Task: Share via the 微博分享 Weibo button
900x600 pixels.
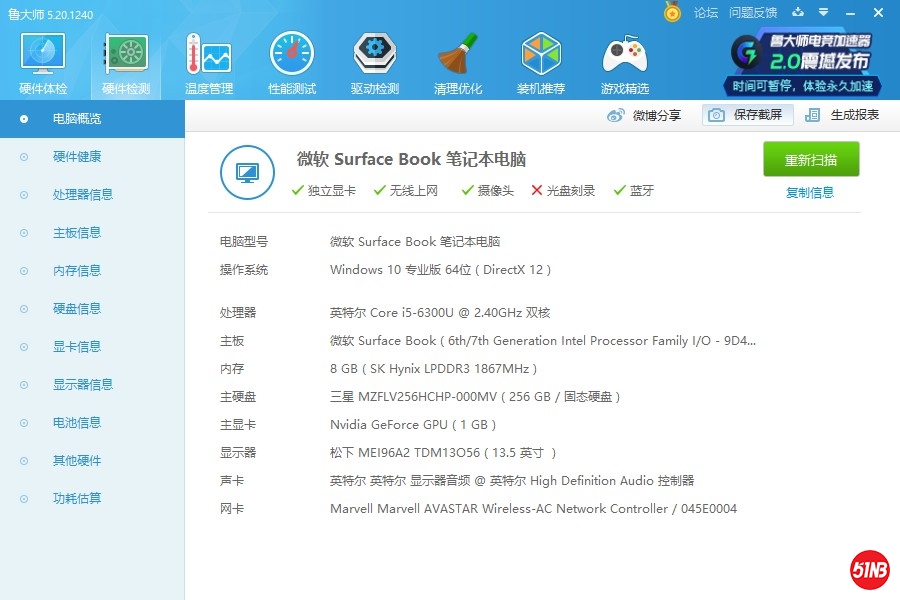Action: (645, 115)
